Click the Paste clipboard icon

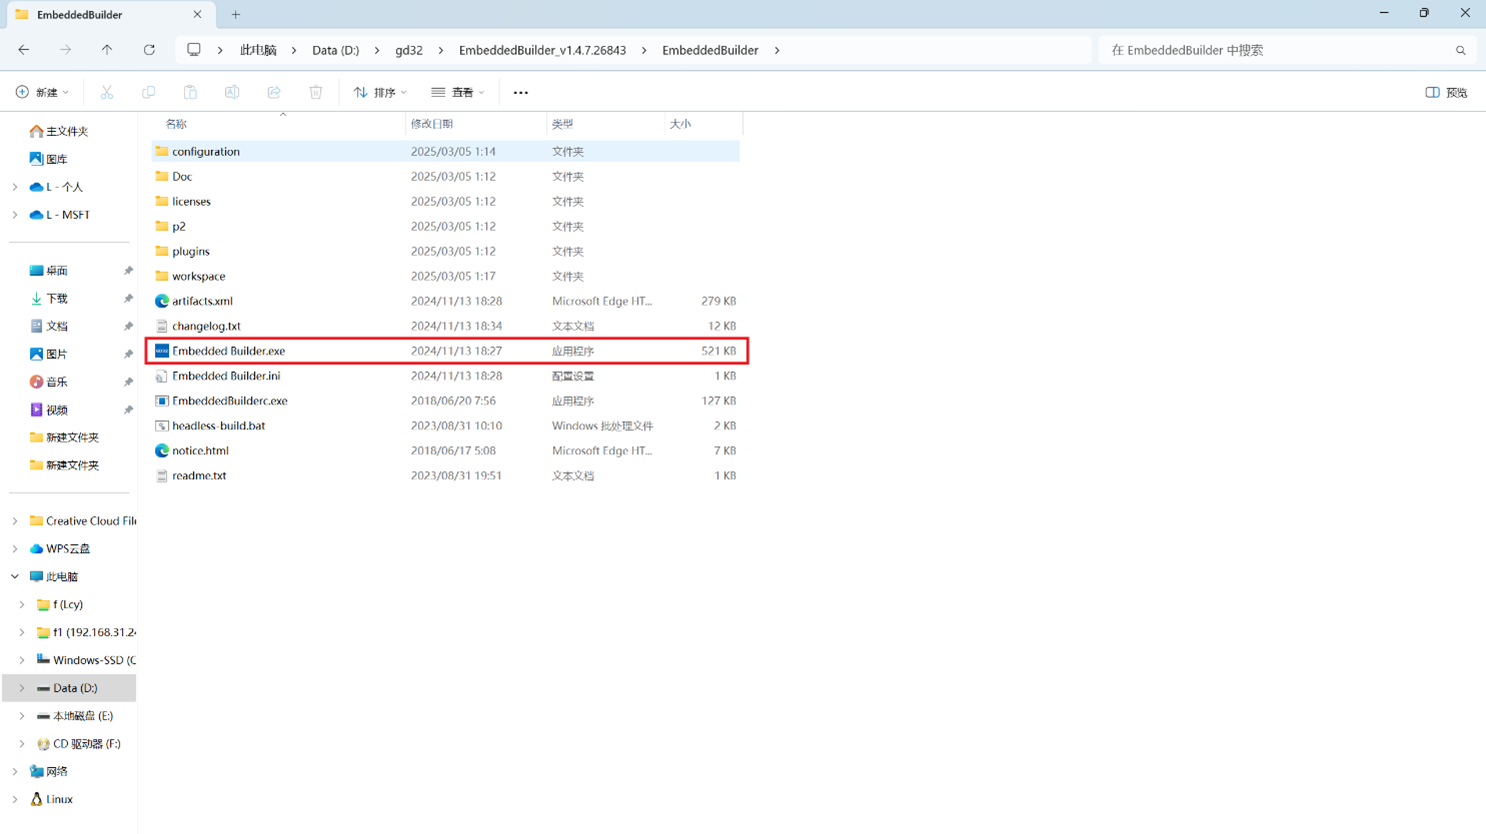190,92
